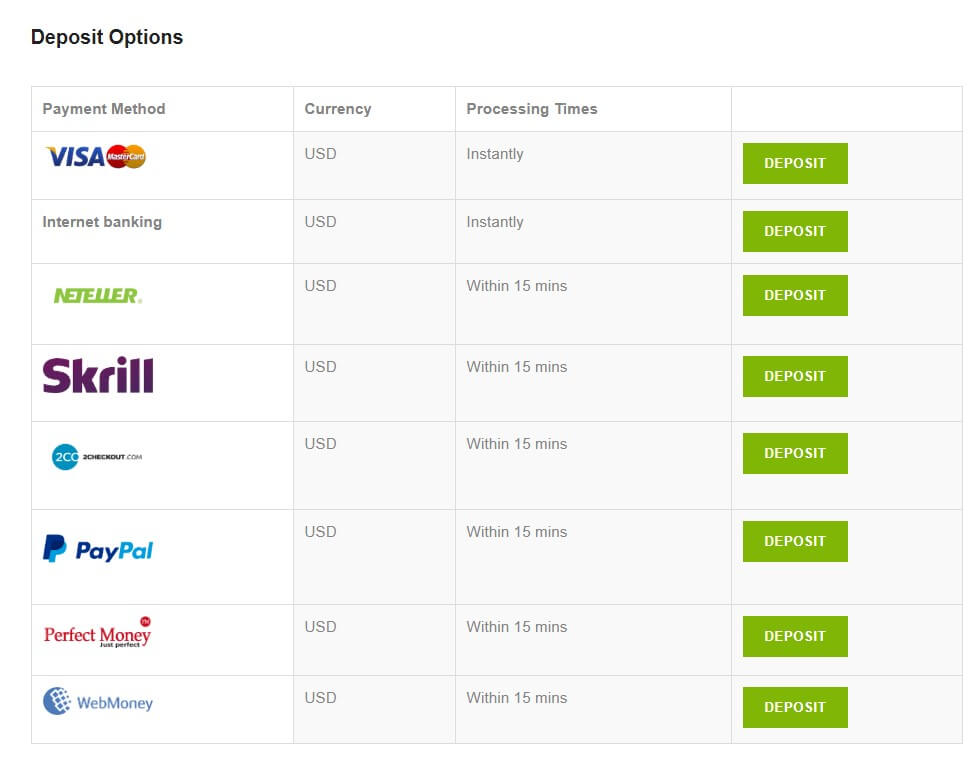
Task: Click the Deposit Options heading
Action: pyautogui.click(x=107, y=37)
